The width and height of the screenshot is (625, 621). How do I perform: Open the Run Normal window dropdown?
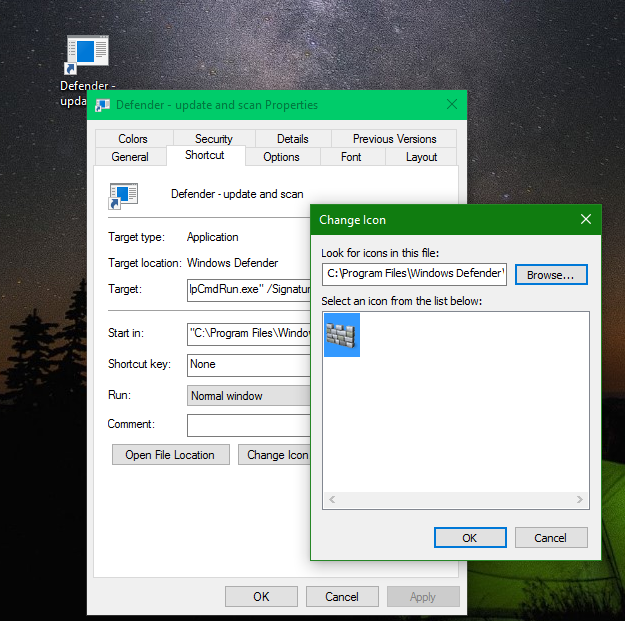tap(249, 396)
